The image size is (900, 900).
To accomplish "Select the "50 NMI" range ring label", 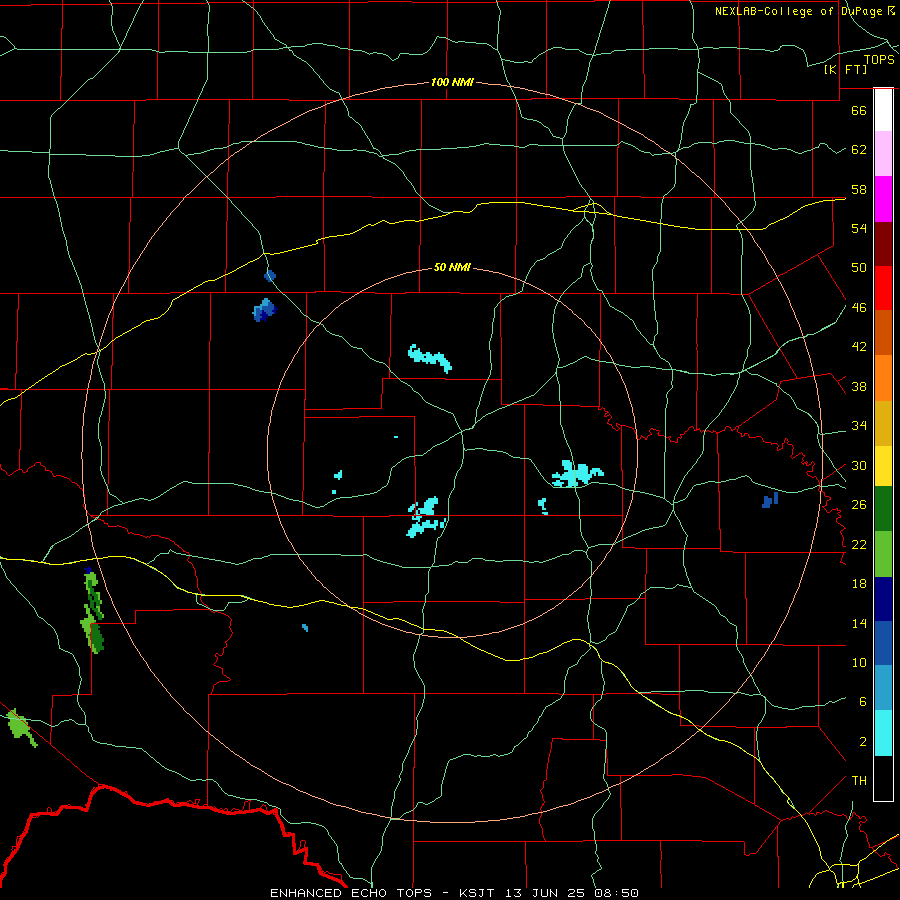I will tap(452, 267).
